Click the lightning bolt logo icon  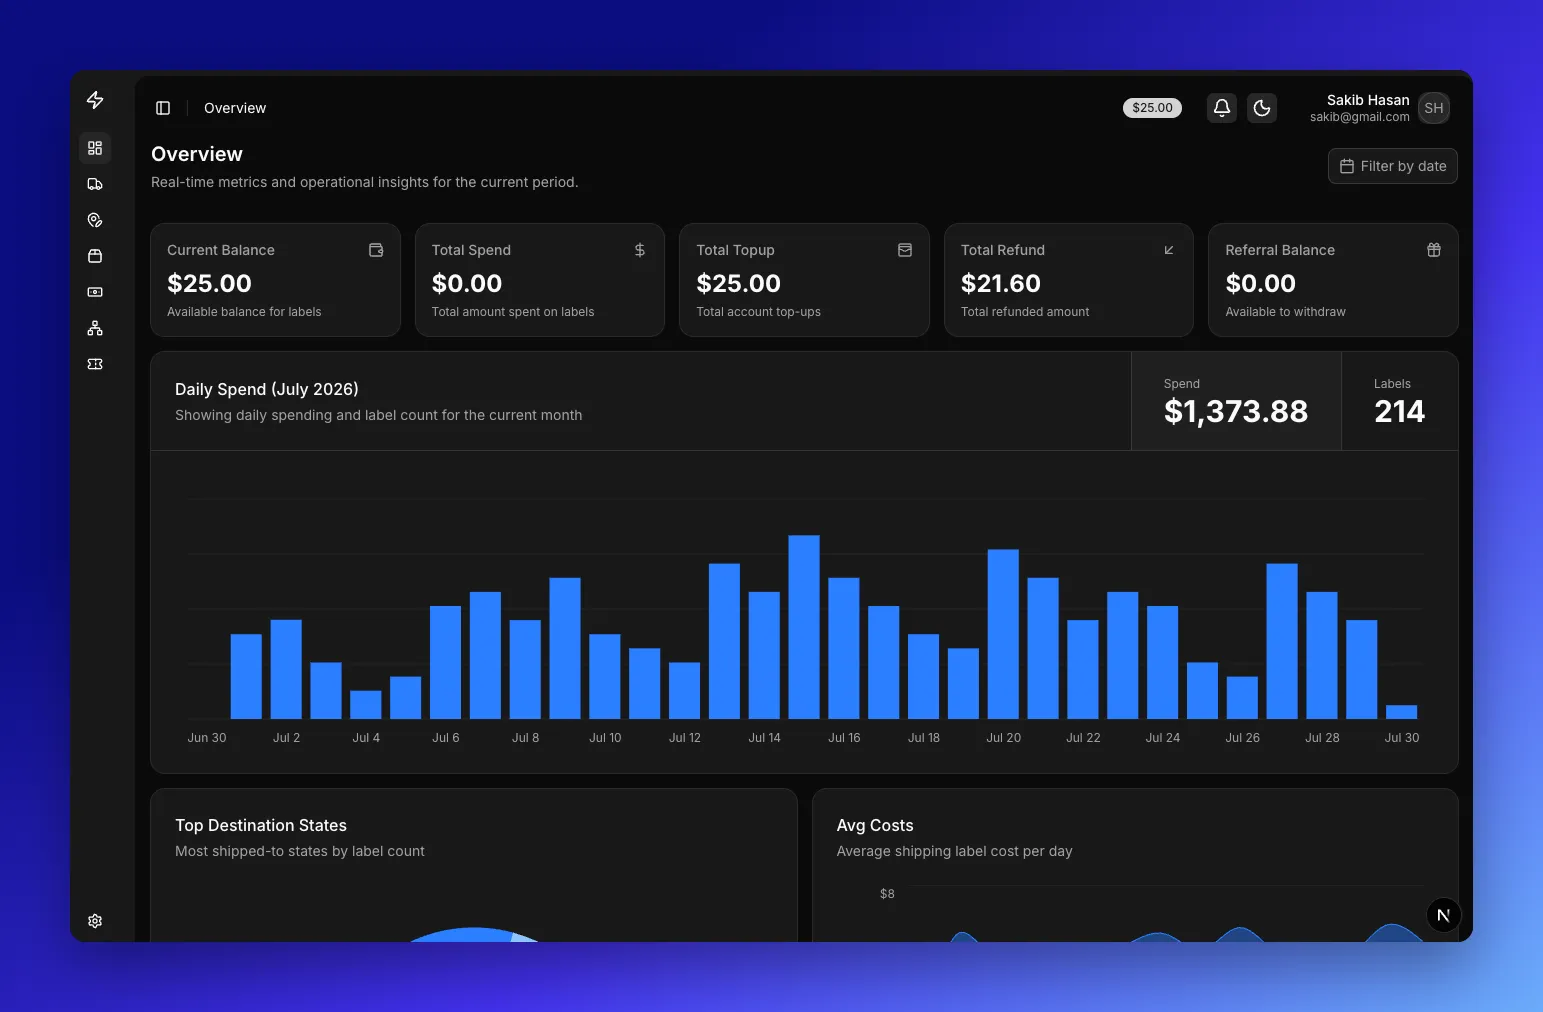click(x=95, y=100)
